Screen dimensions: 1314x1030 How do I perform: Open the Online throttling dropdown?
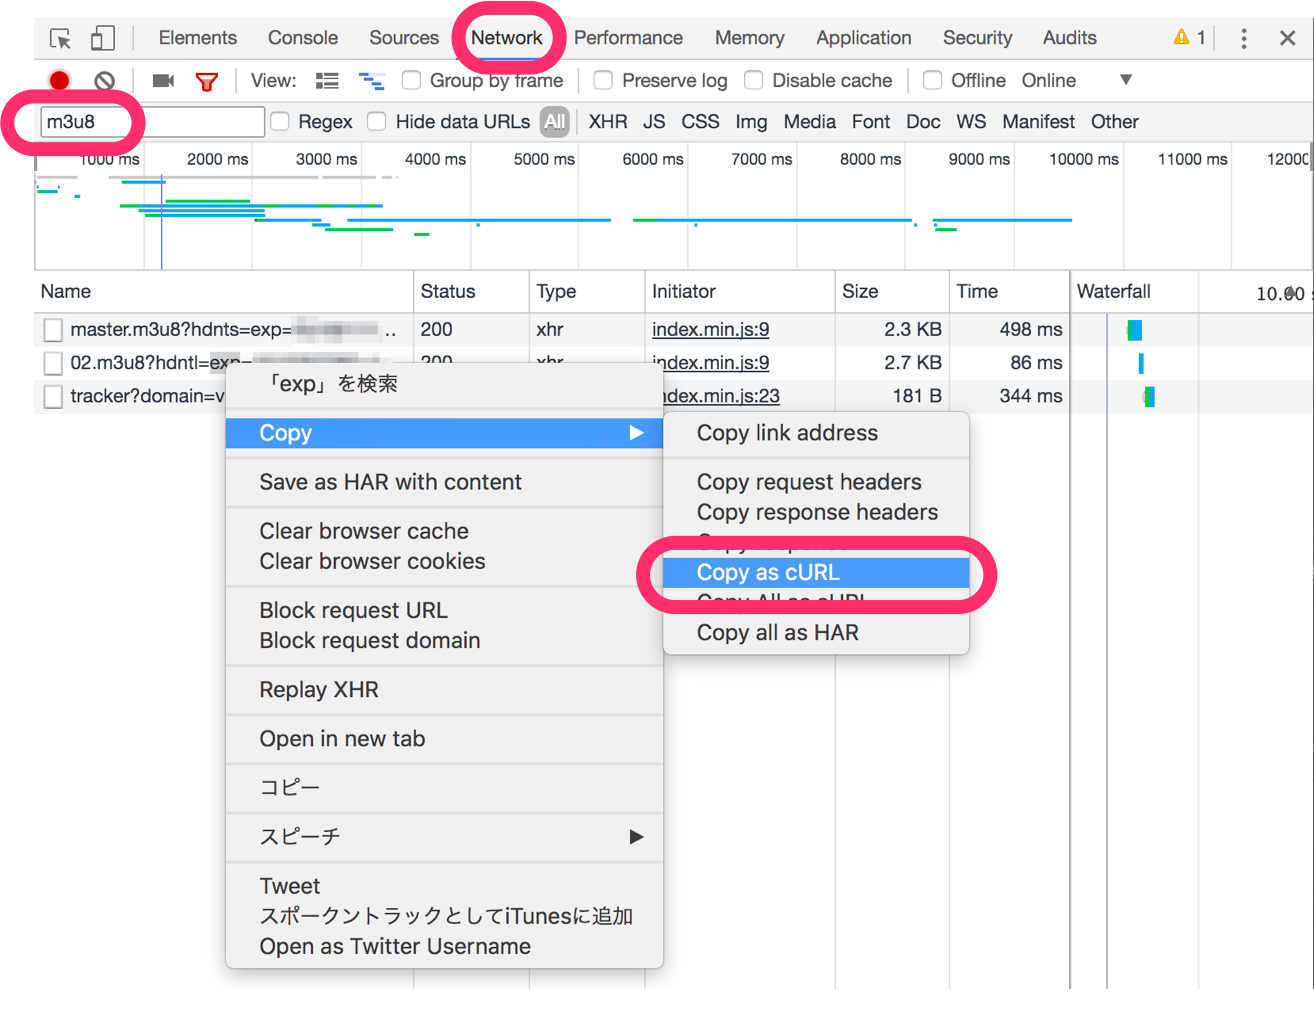pos(1077,80)
